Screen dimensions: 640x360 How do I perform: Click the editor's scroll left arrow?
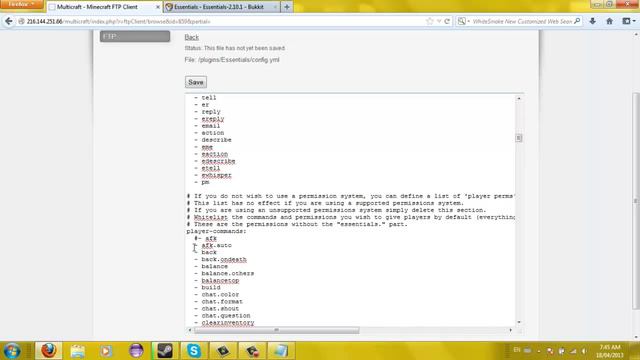click(x=190, y=330)
